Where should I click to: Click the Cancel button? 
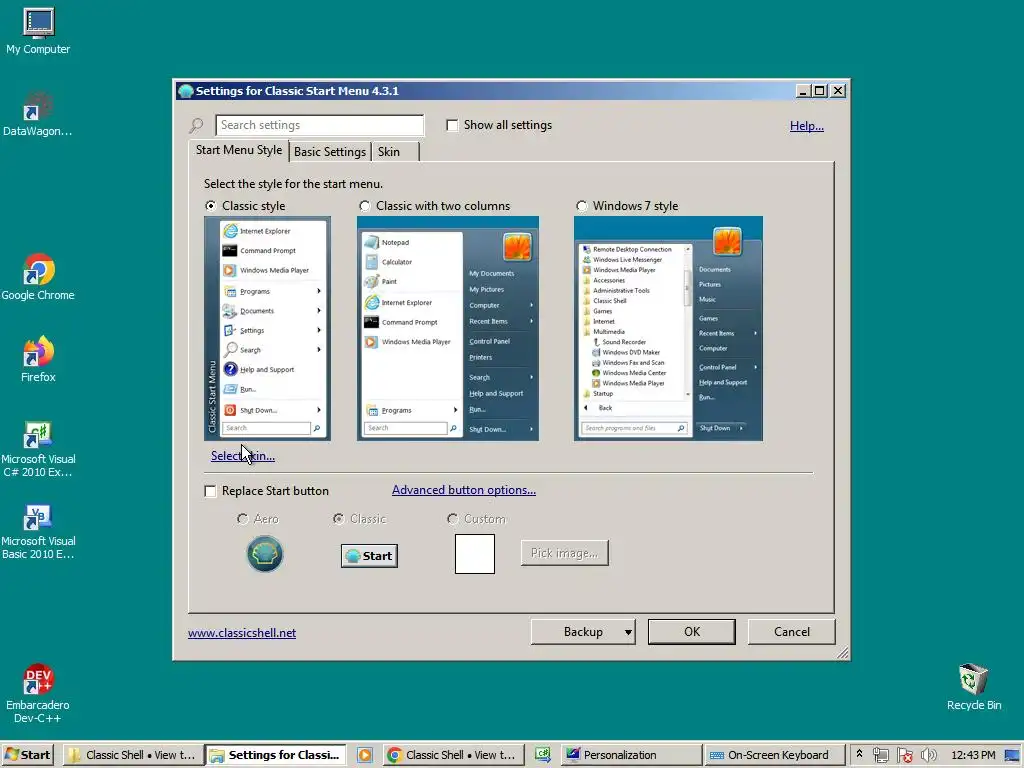coord(792,632)
